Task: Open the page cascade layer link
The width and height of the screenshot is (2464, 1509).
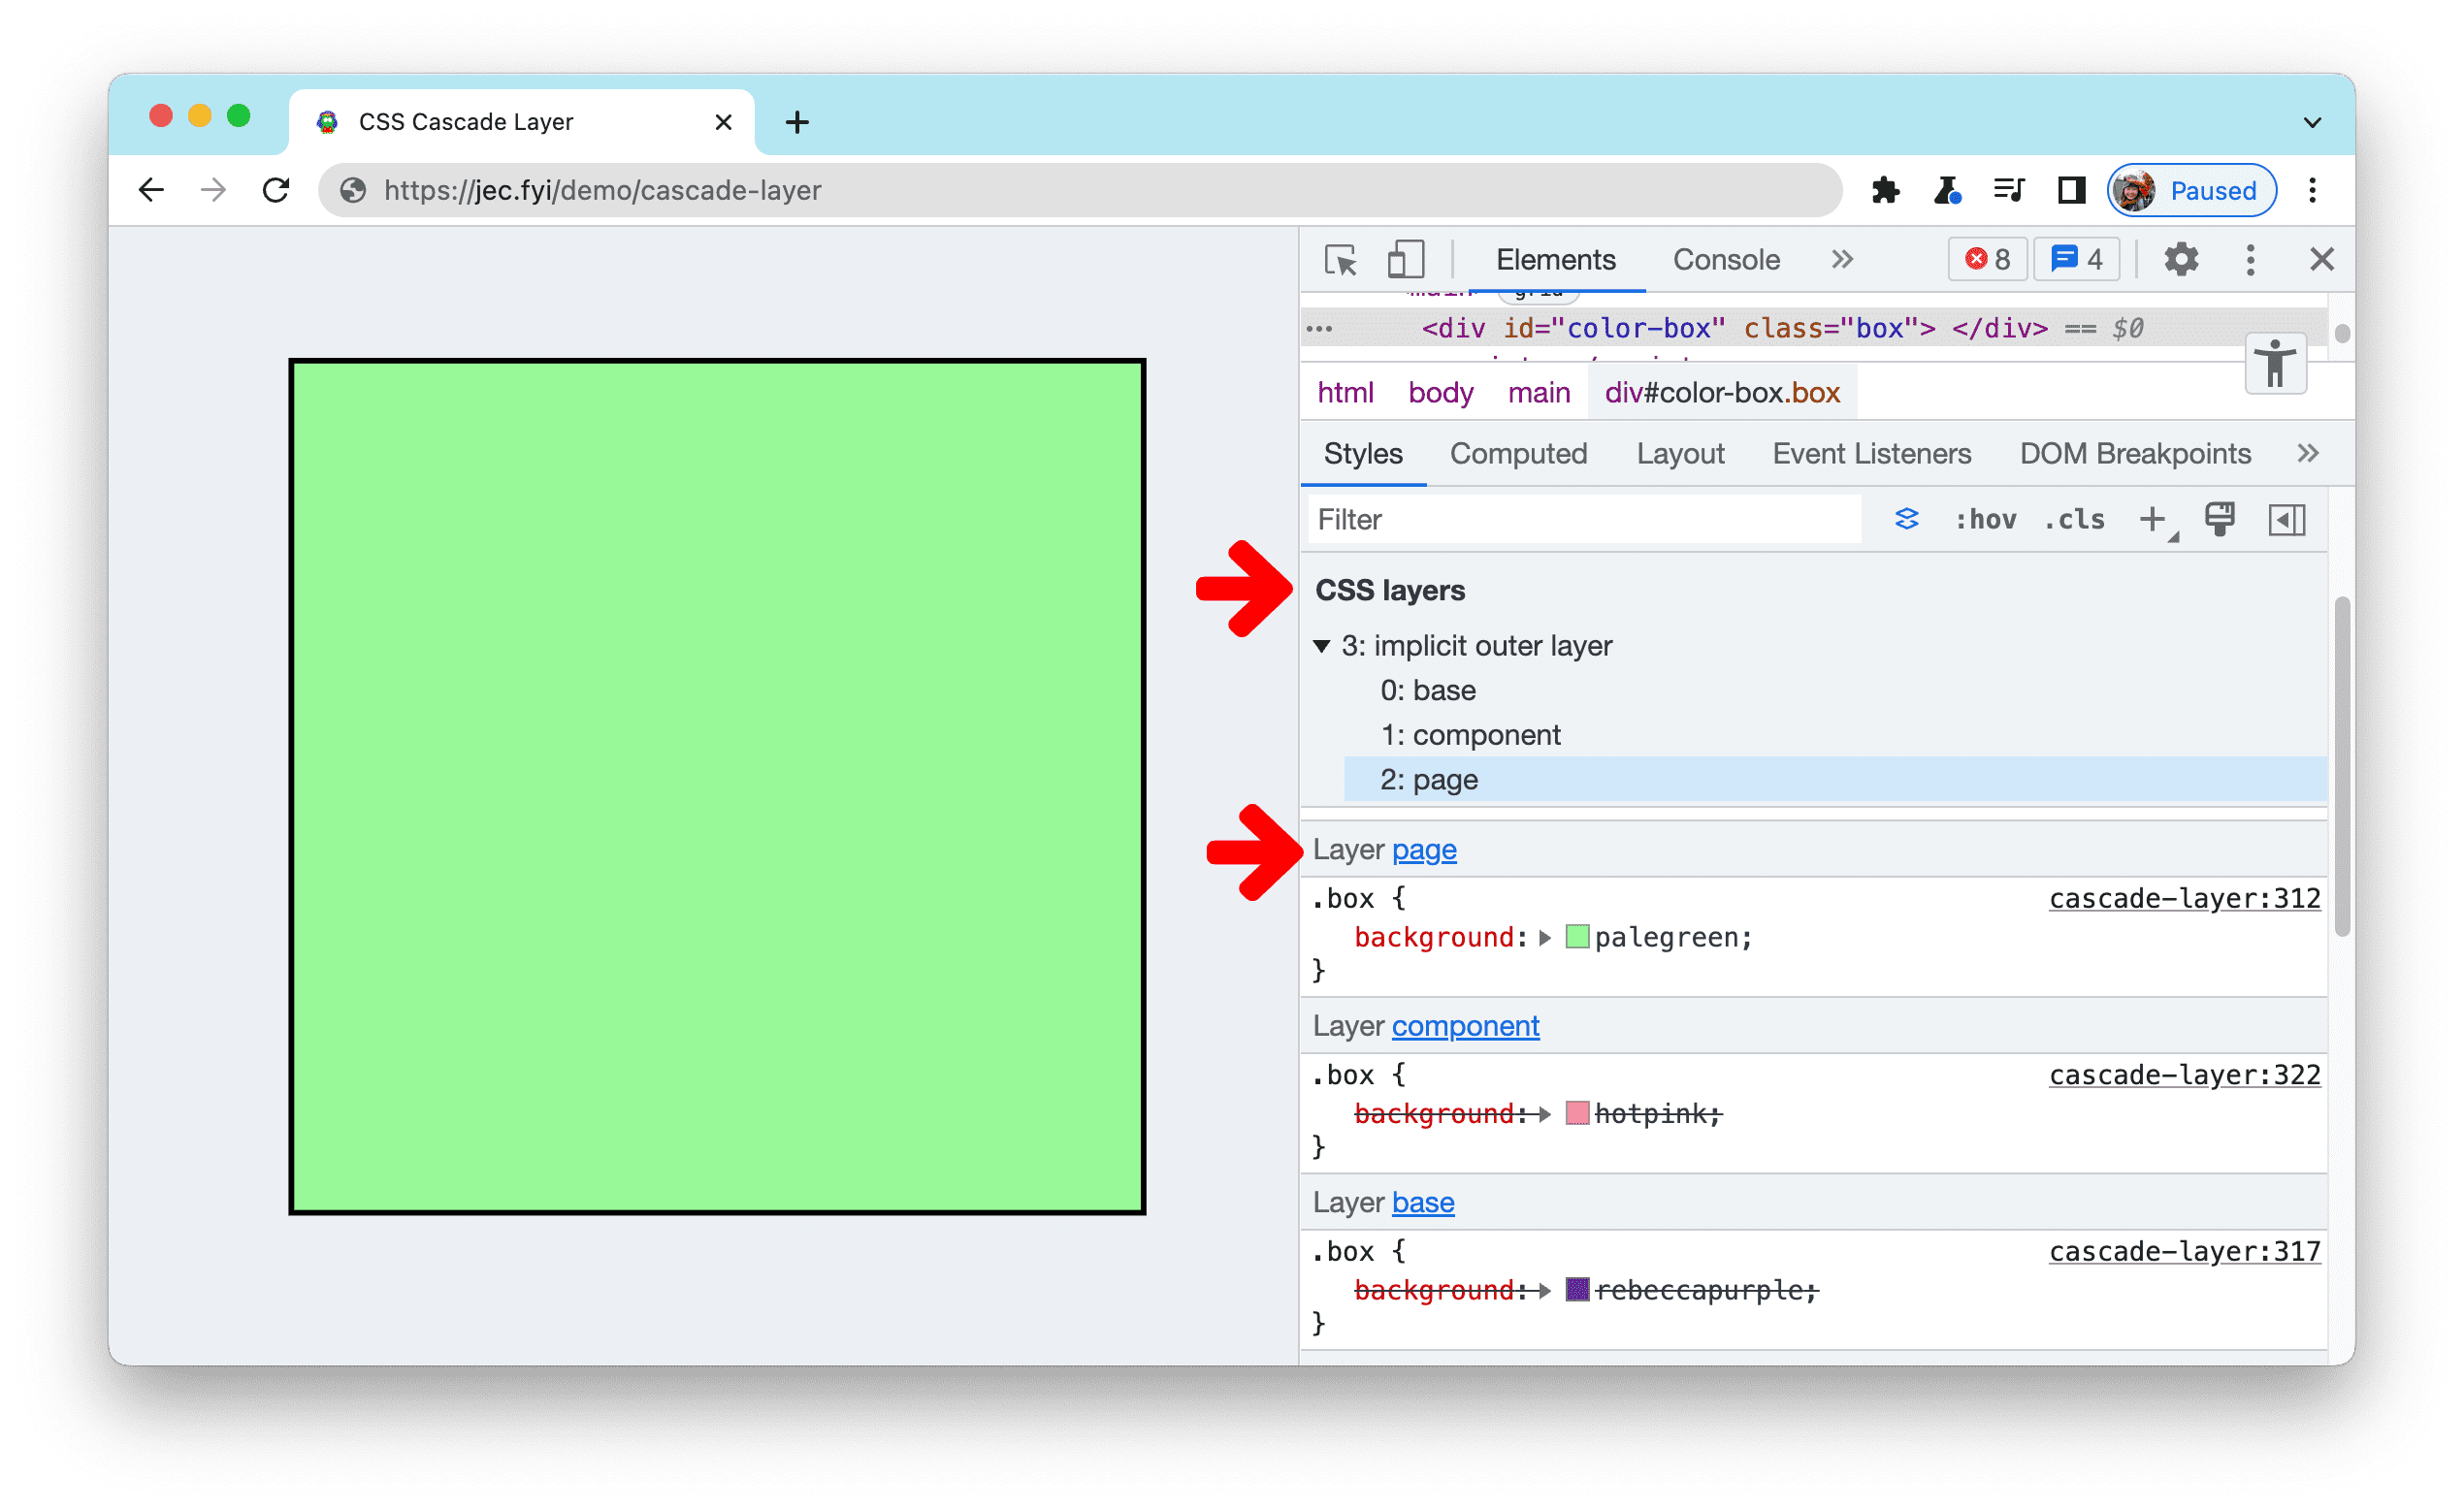Action: click(1426, 850)
